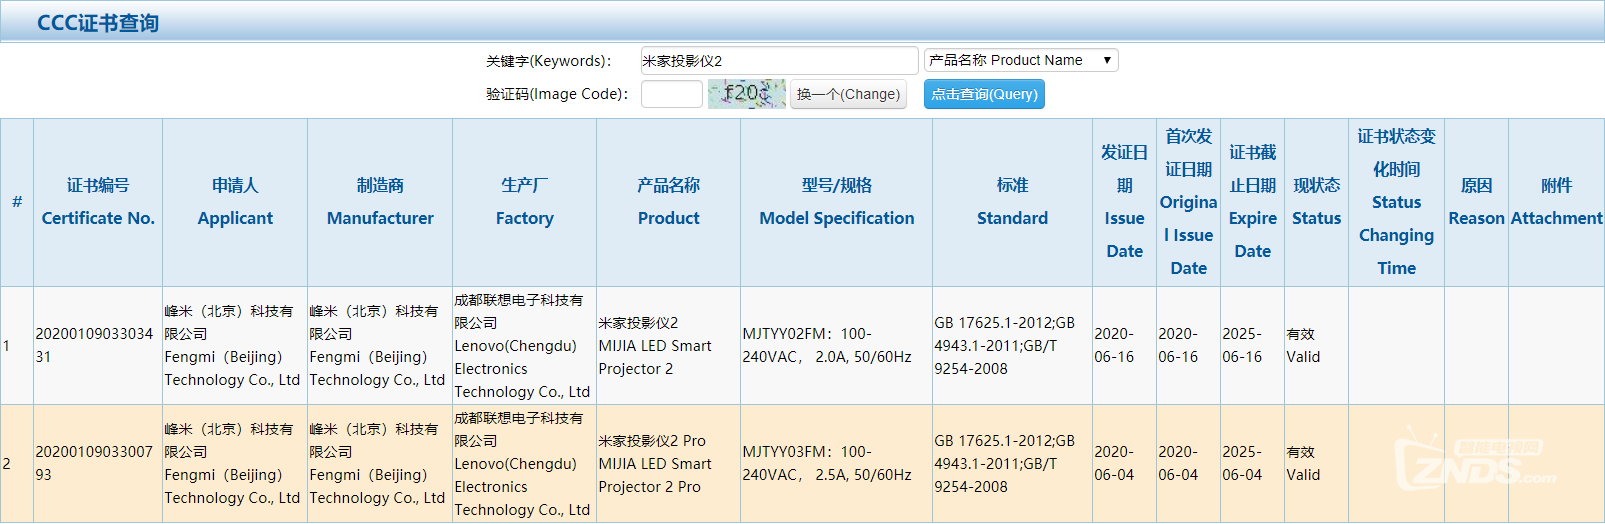1605x524 pixels.
Task: Click the captcha image f20c
Action: (747, 94)
